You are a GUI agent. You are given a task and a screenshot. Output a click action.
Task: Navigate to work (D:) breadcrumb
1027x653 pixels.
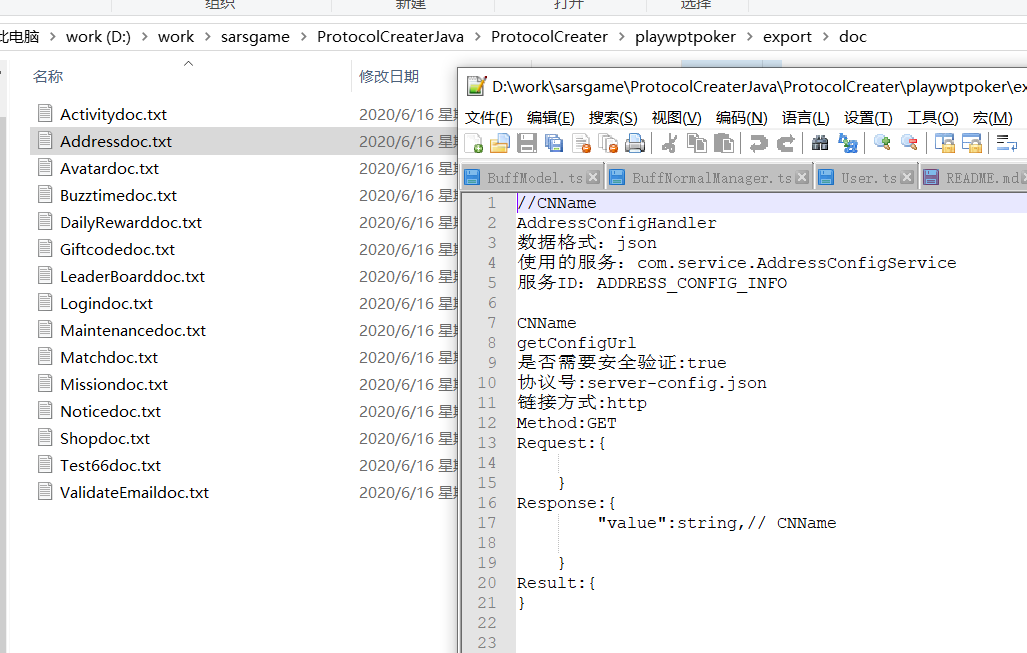click(x=98, y=37)
